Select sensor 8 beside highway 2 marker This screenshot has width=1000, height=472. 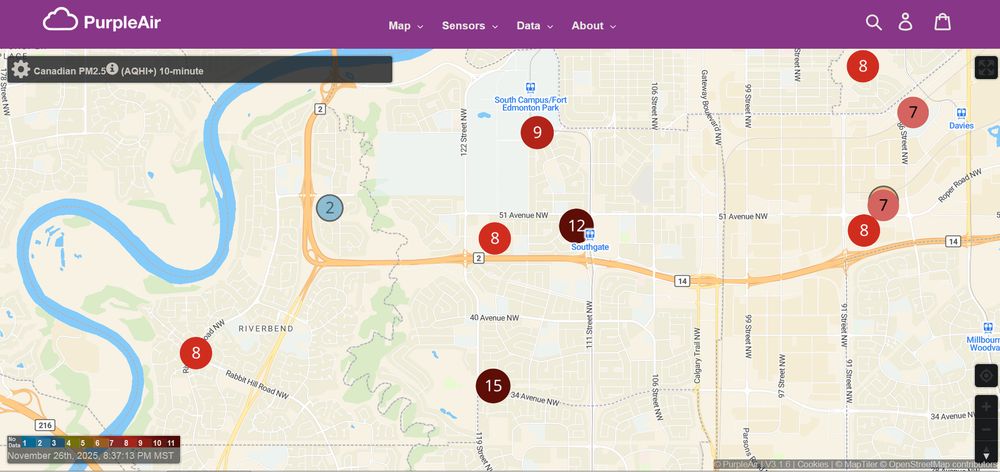pyautogui.click(x=495, y=239)
